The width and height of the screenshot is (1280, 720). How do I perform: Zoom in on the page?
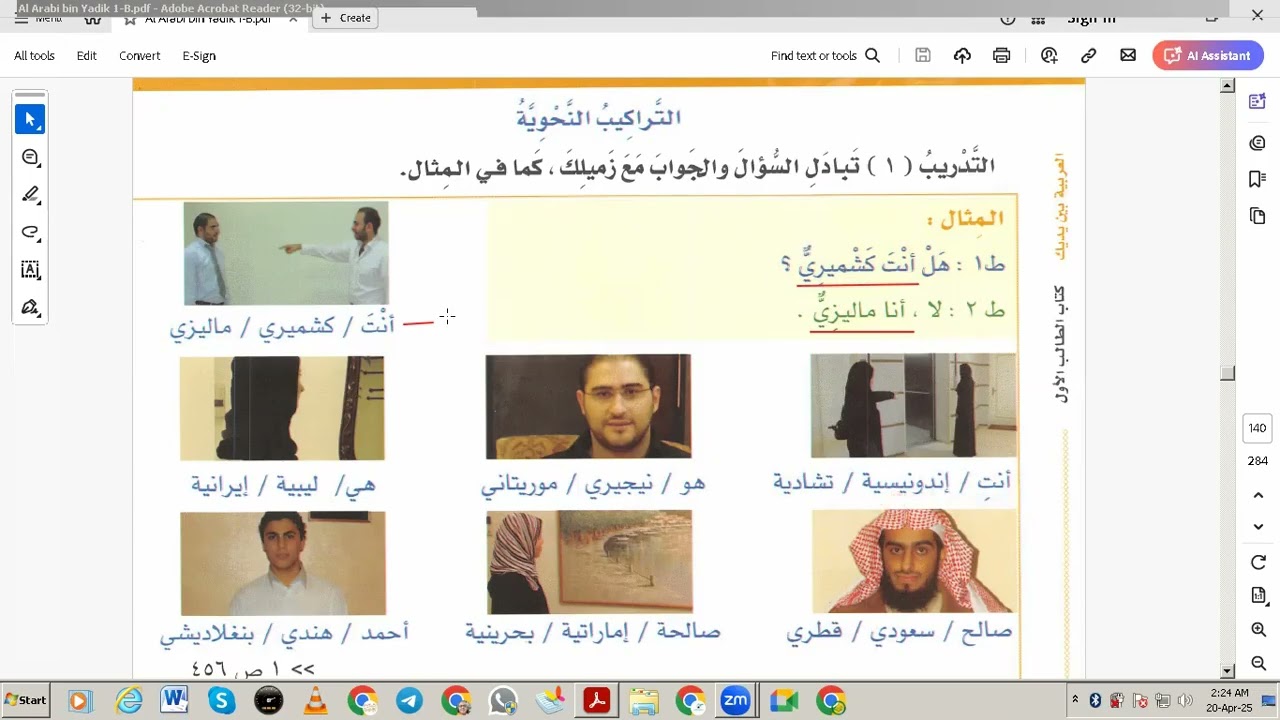(1258, 629)
